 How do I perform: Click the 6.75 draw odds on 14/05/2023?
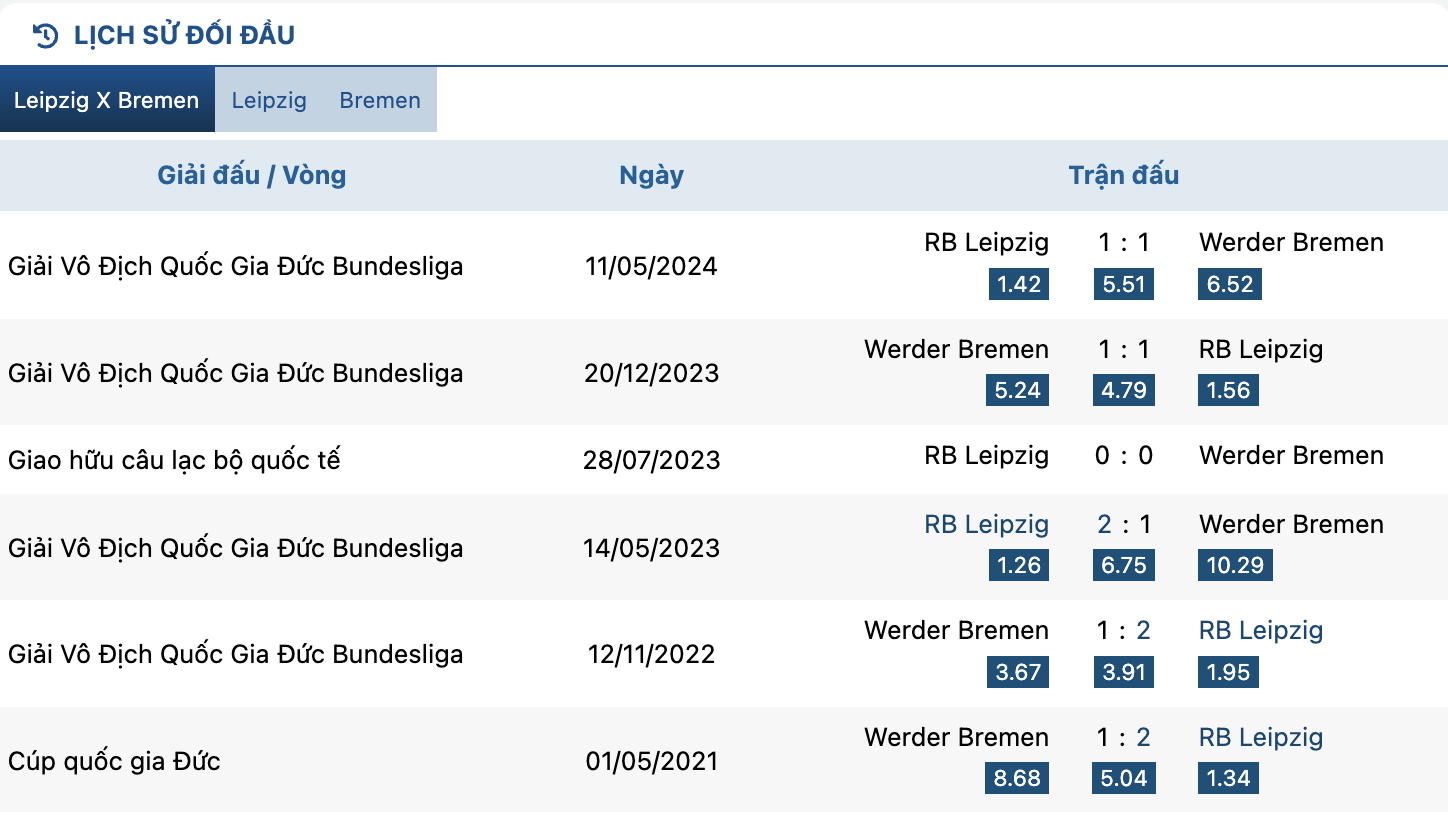pos(1123,565)
